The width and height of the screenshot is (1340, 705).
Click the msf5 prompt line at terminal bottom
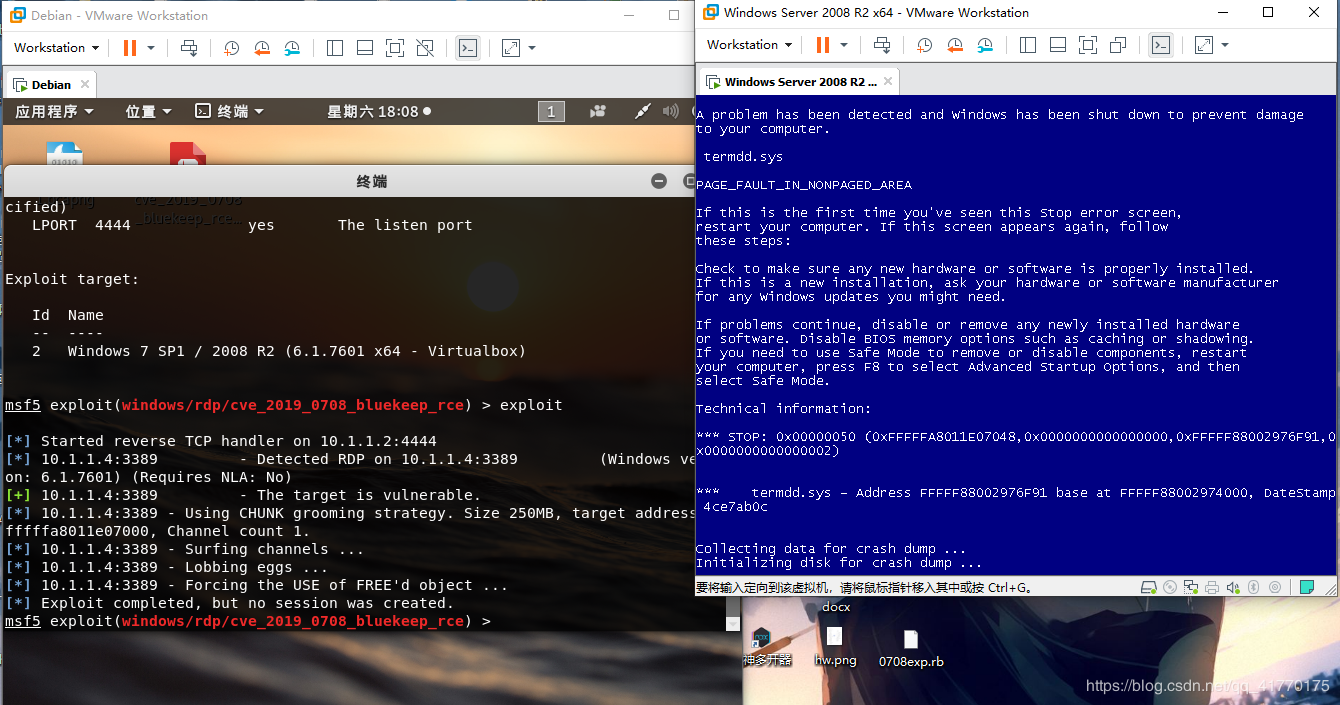pyautogui.click(x=248, y=621)
